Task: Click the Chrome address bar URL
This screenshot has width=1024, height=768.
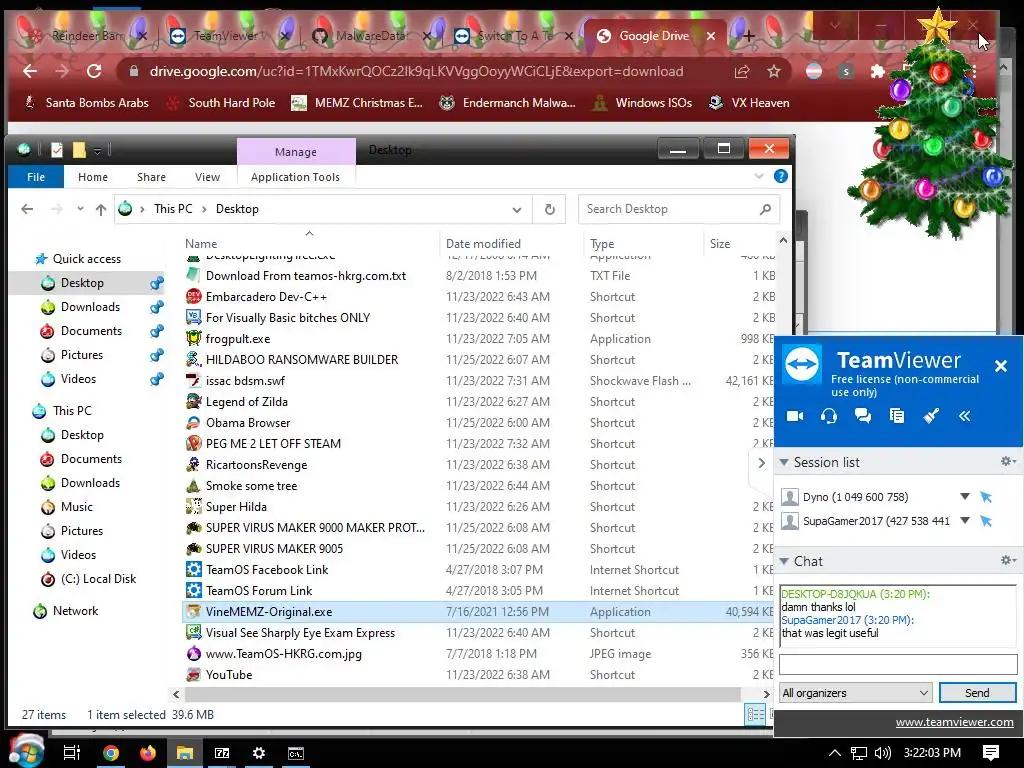Action: tap(417, 71)
